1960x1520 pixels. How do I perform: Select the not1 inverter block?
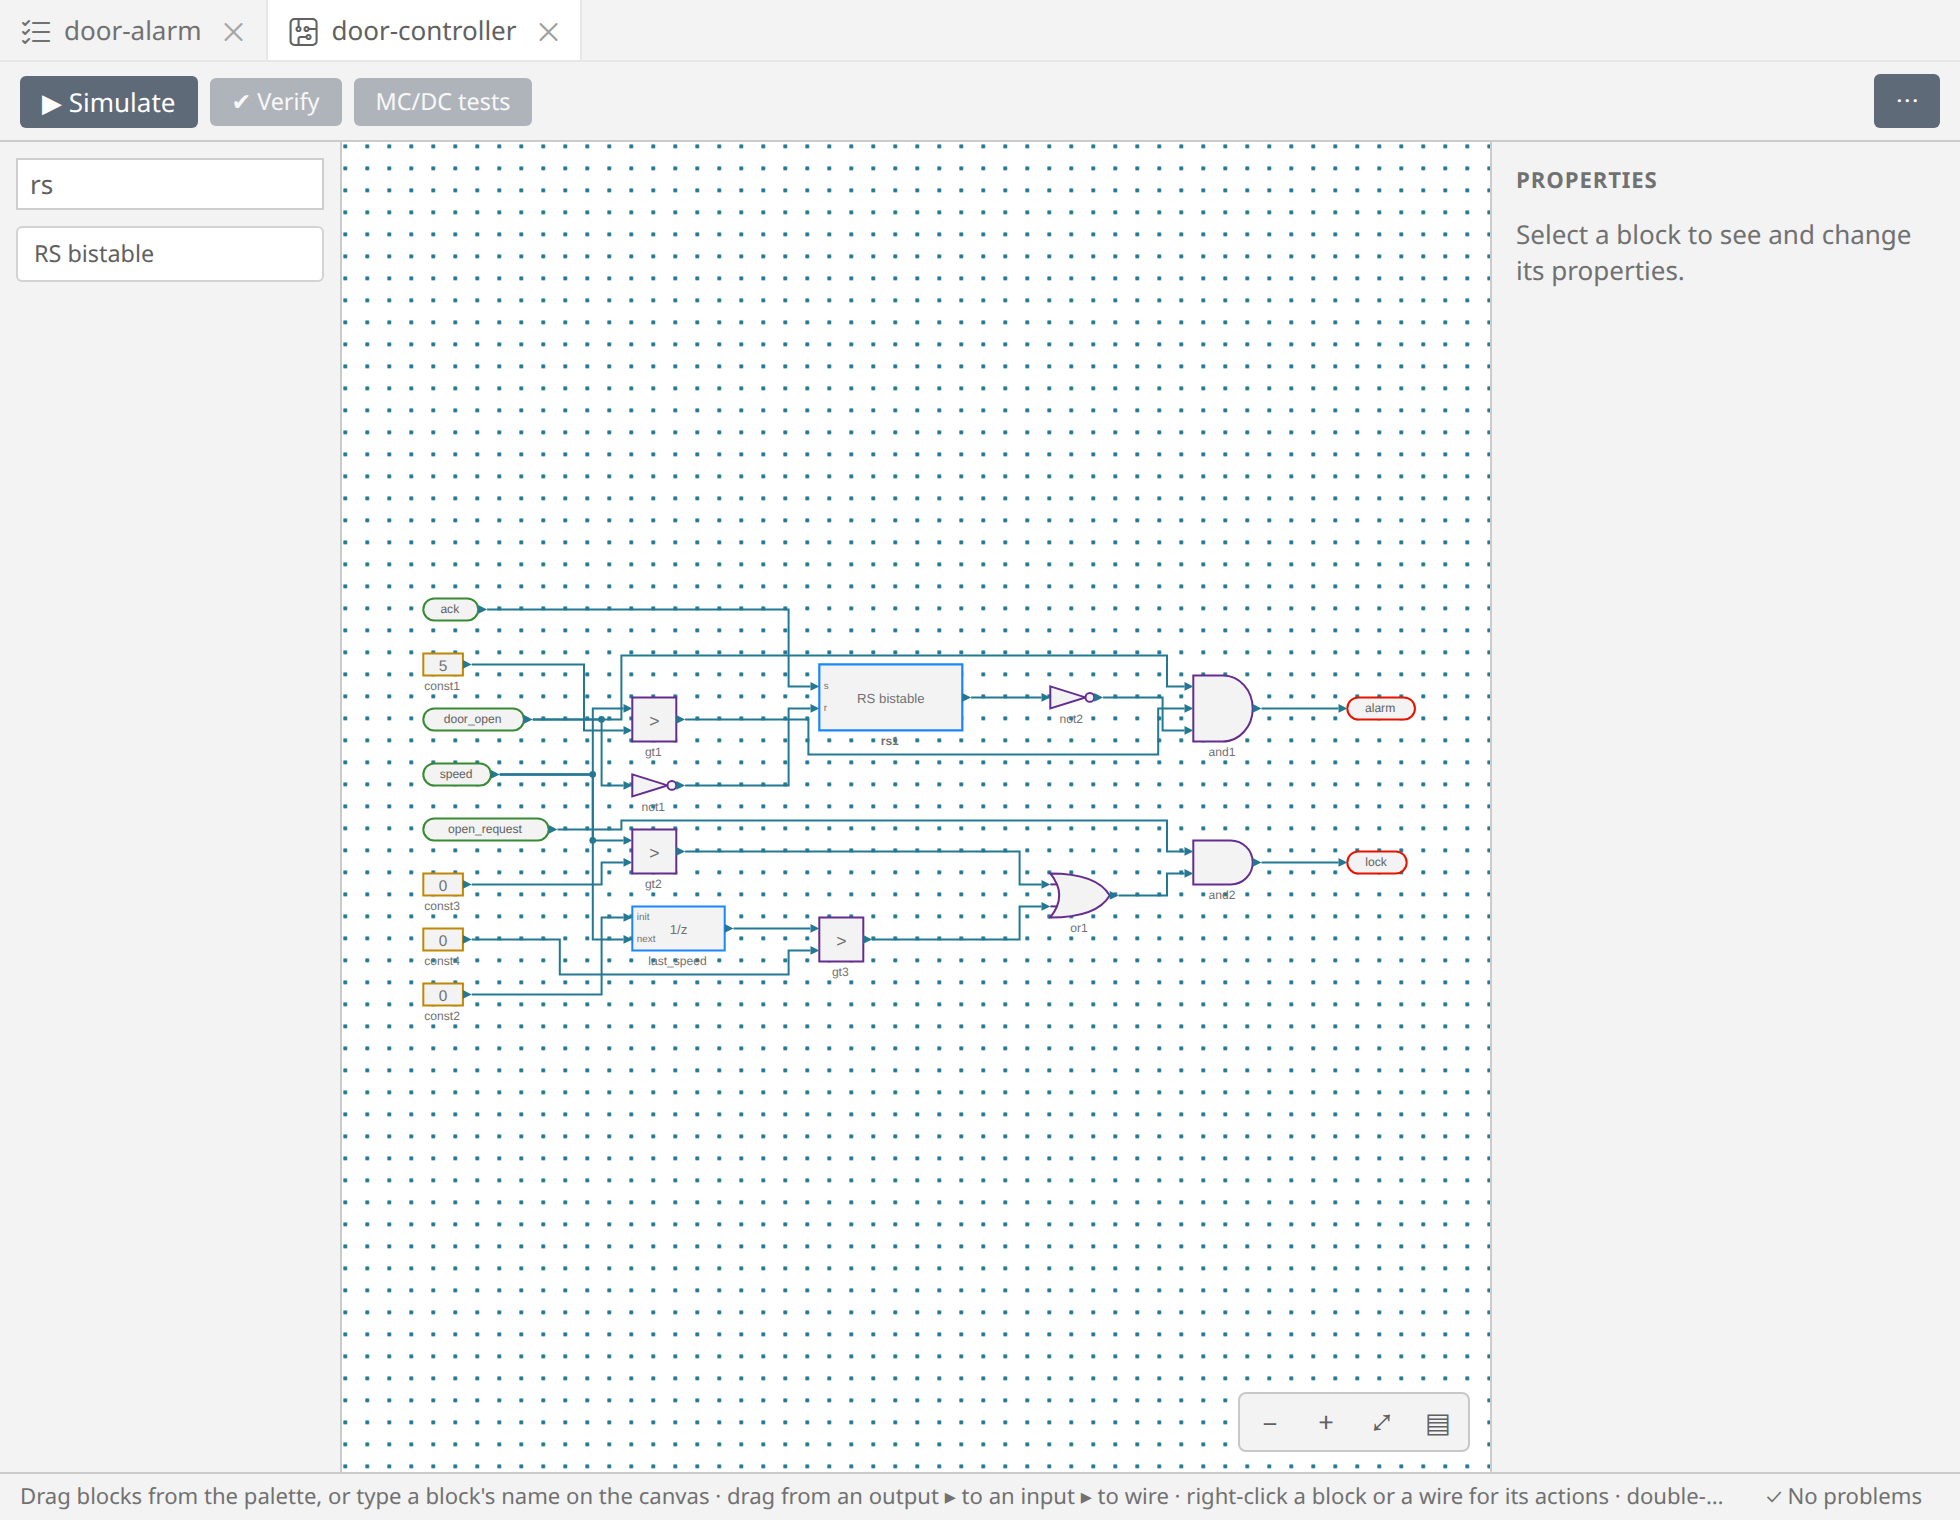(x=654, y=785)
